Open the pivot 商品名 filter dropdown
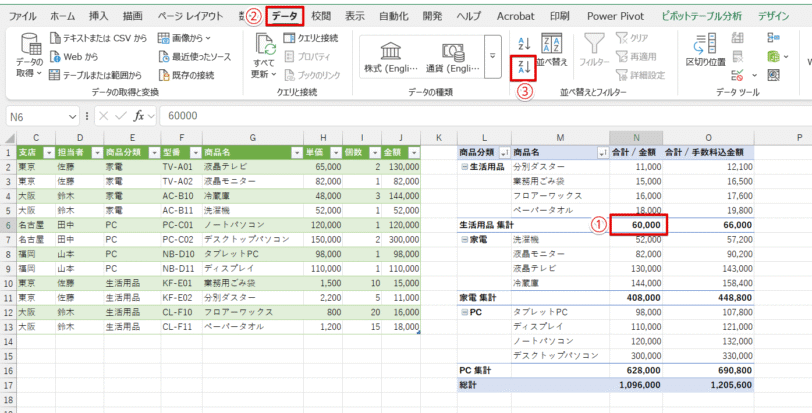The image size is (812, 413). [x=603, y=153]
